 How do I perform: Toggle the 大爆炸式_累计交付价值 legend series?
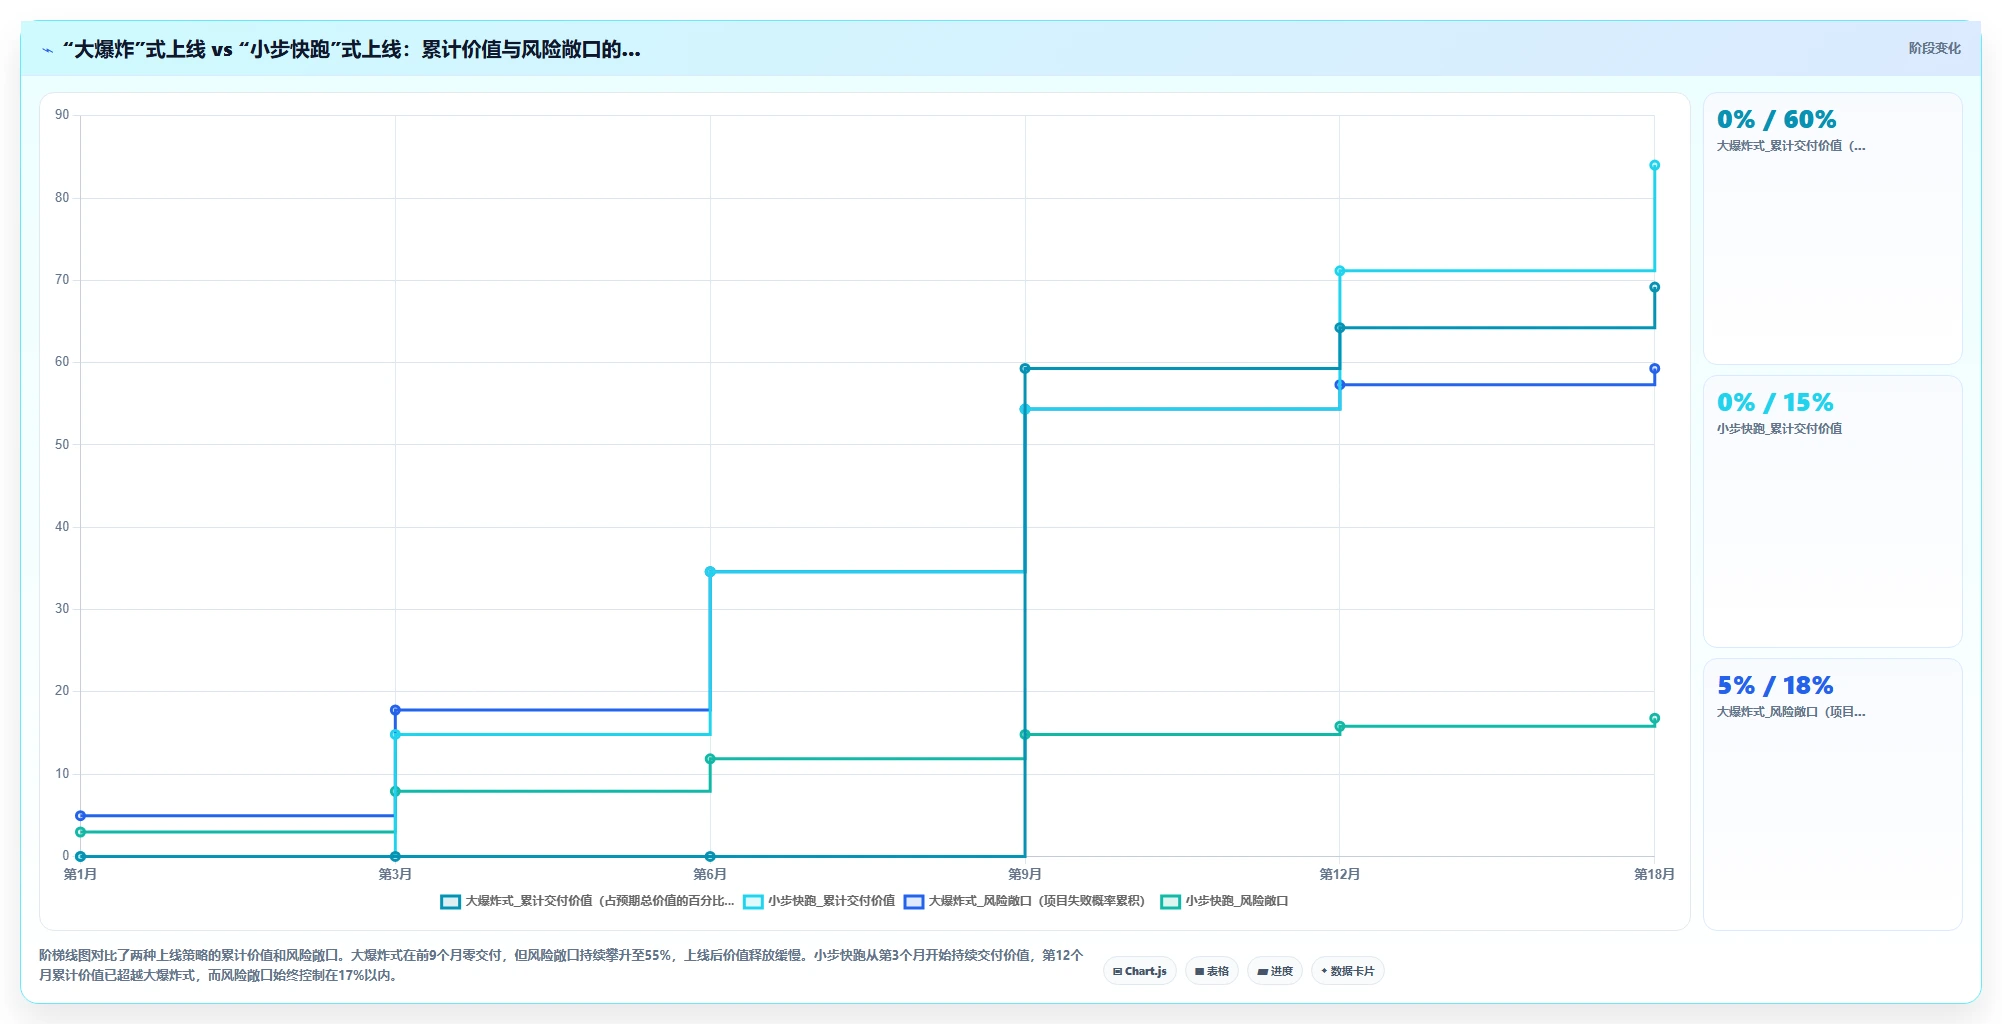click(x=588, y=901)
